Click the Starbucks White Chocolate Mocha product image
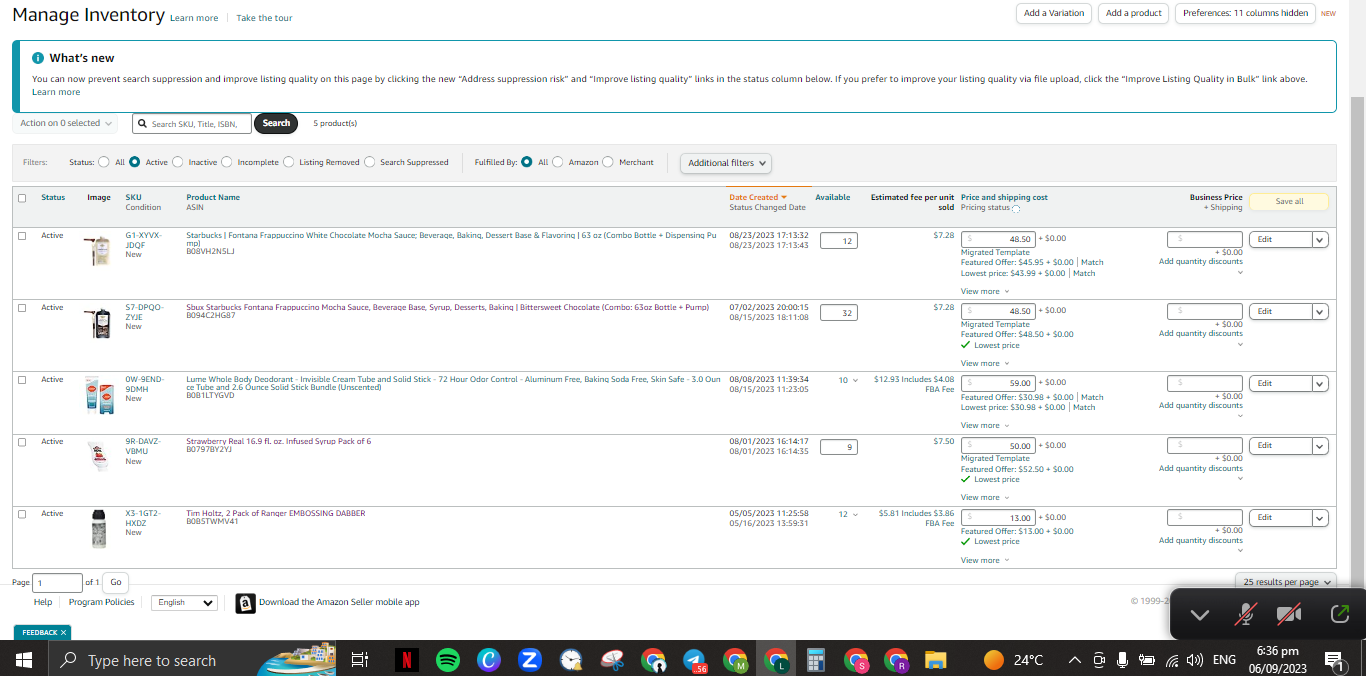Viewport: 1366px width, 676px height. pos(99,250)
